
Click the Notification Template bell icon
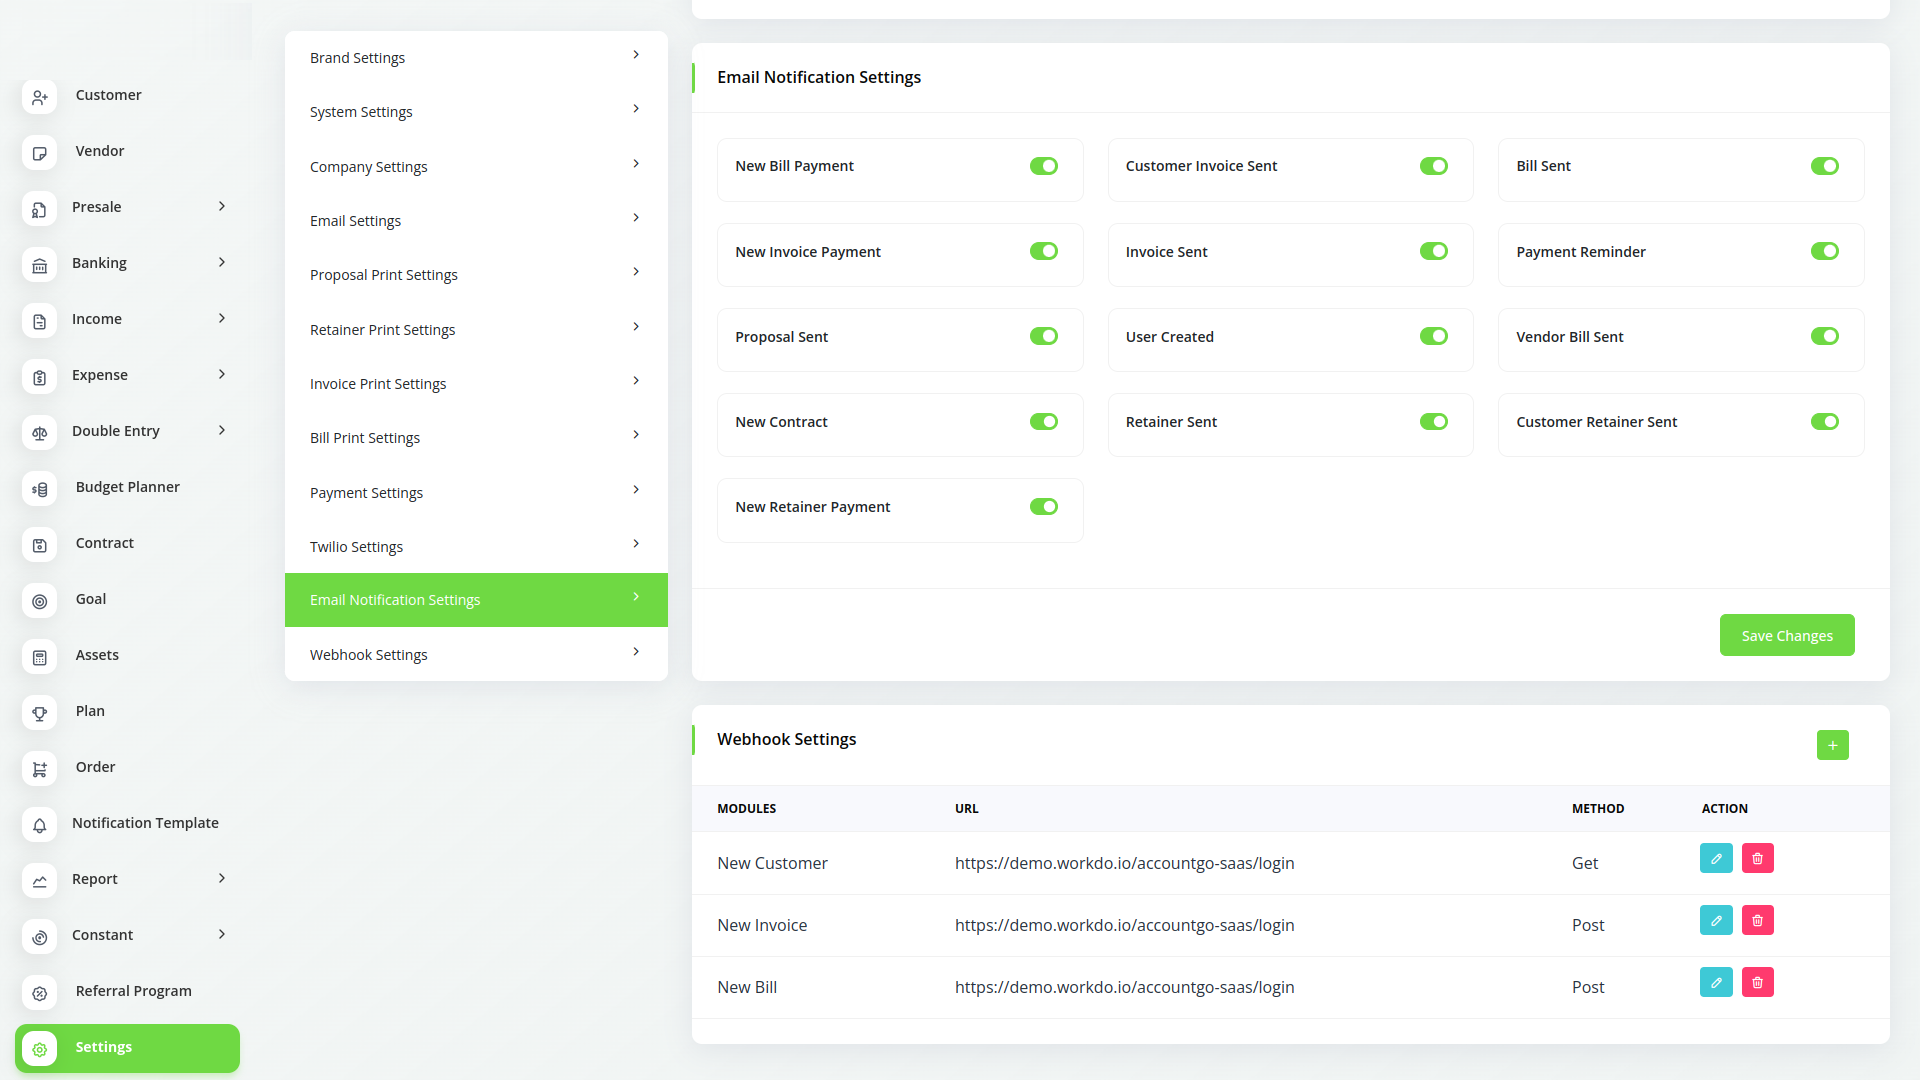[x=40, y=825]
